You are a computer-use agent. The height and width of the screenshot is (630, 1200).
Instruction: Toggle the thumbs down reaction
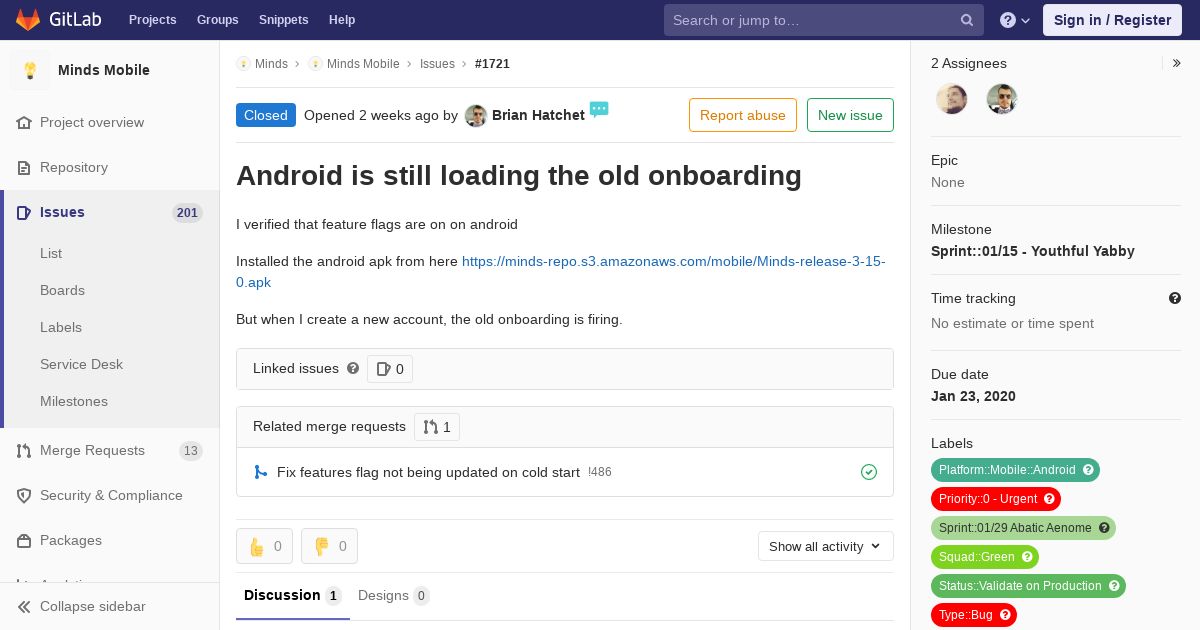tap(330, 546)
